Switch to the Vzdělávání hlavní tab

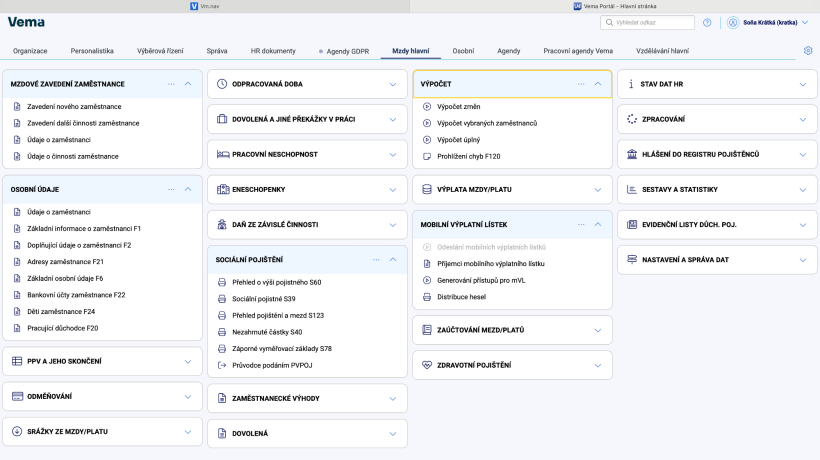pyautogui.click(x=662, y=51)
